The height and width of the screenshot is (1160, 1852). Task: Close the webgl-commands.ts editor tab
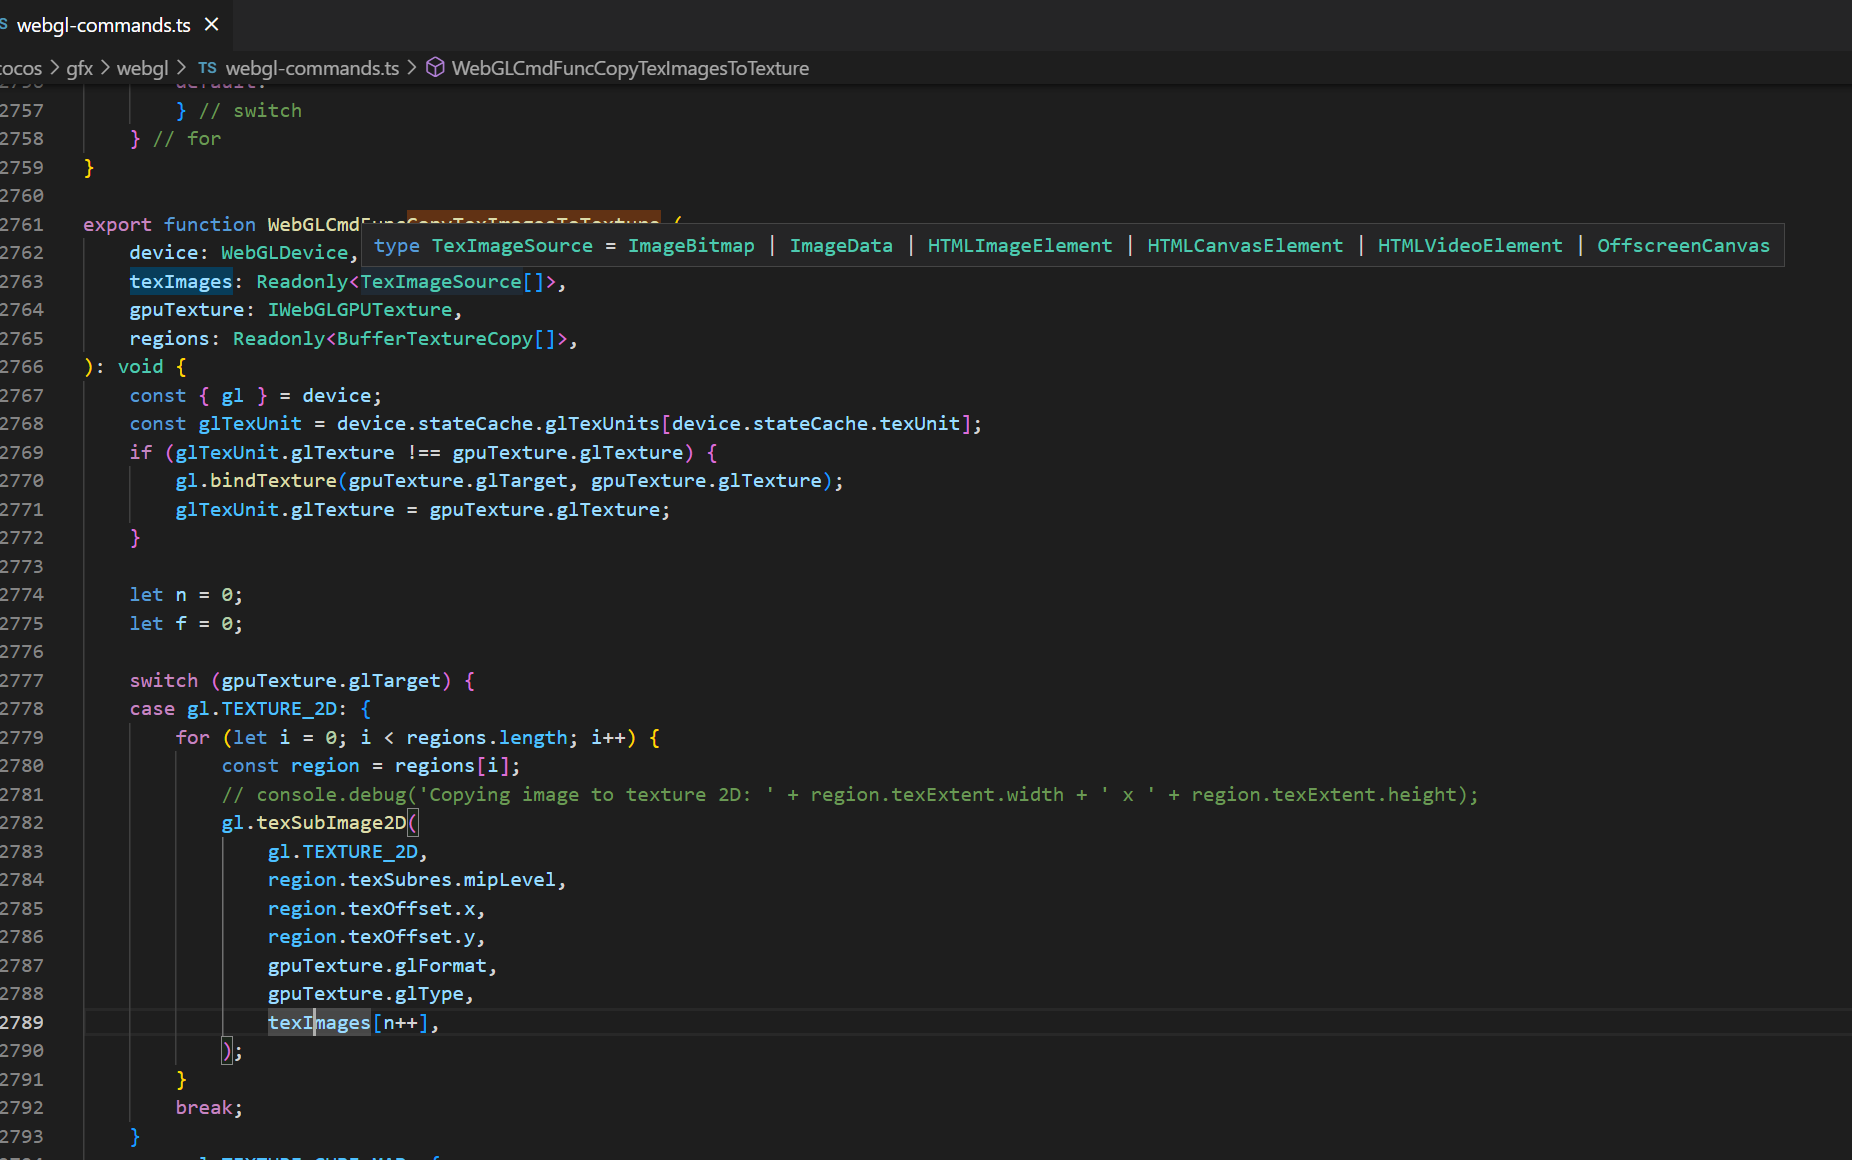pyautogui.click(x=211, y=24)
